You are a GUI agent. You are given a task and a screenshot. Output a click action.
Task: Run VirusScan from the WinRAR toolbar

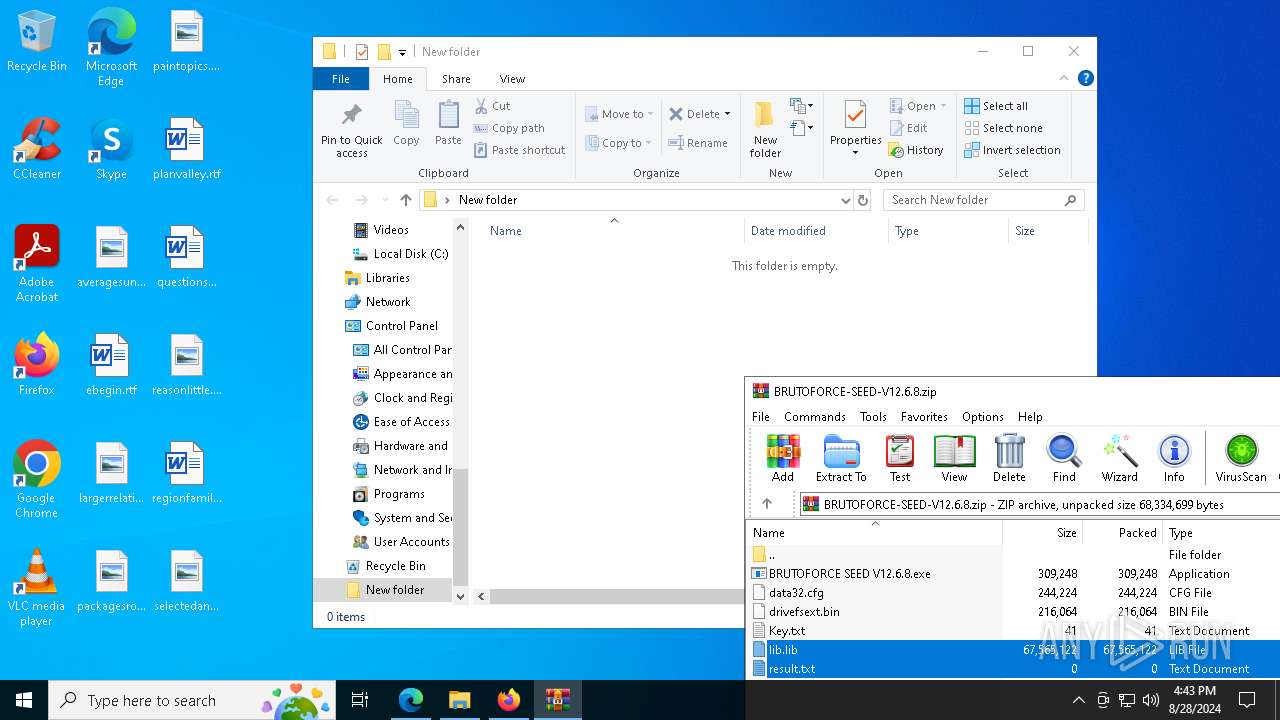point(1241,459)
